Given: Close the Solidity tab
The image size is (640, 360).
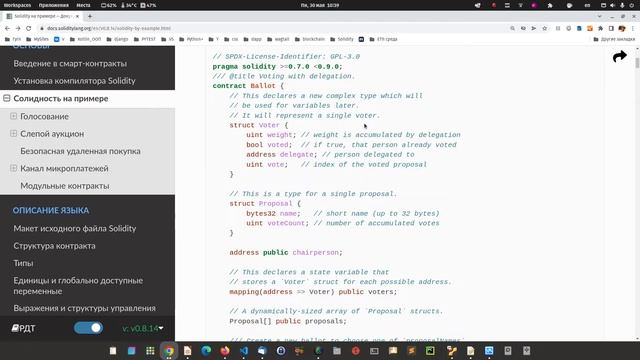Looking at the screenshot, I should (77, 16).
